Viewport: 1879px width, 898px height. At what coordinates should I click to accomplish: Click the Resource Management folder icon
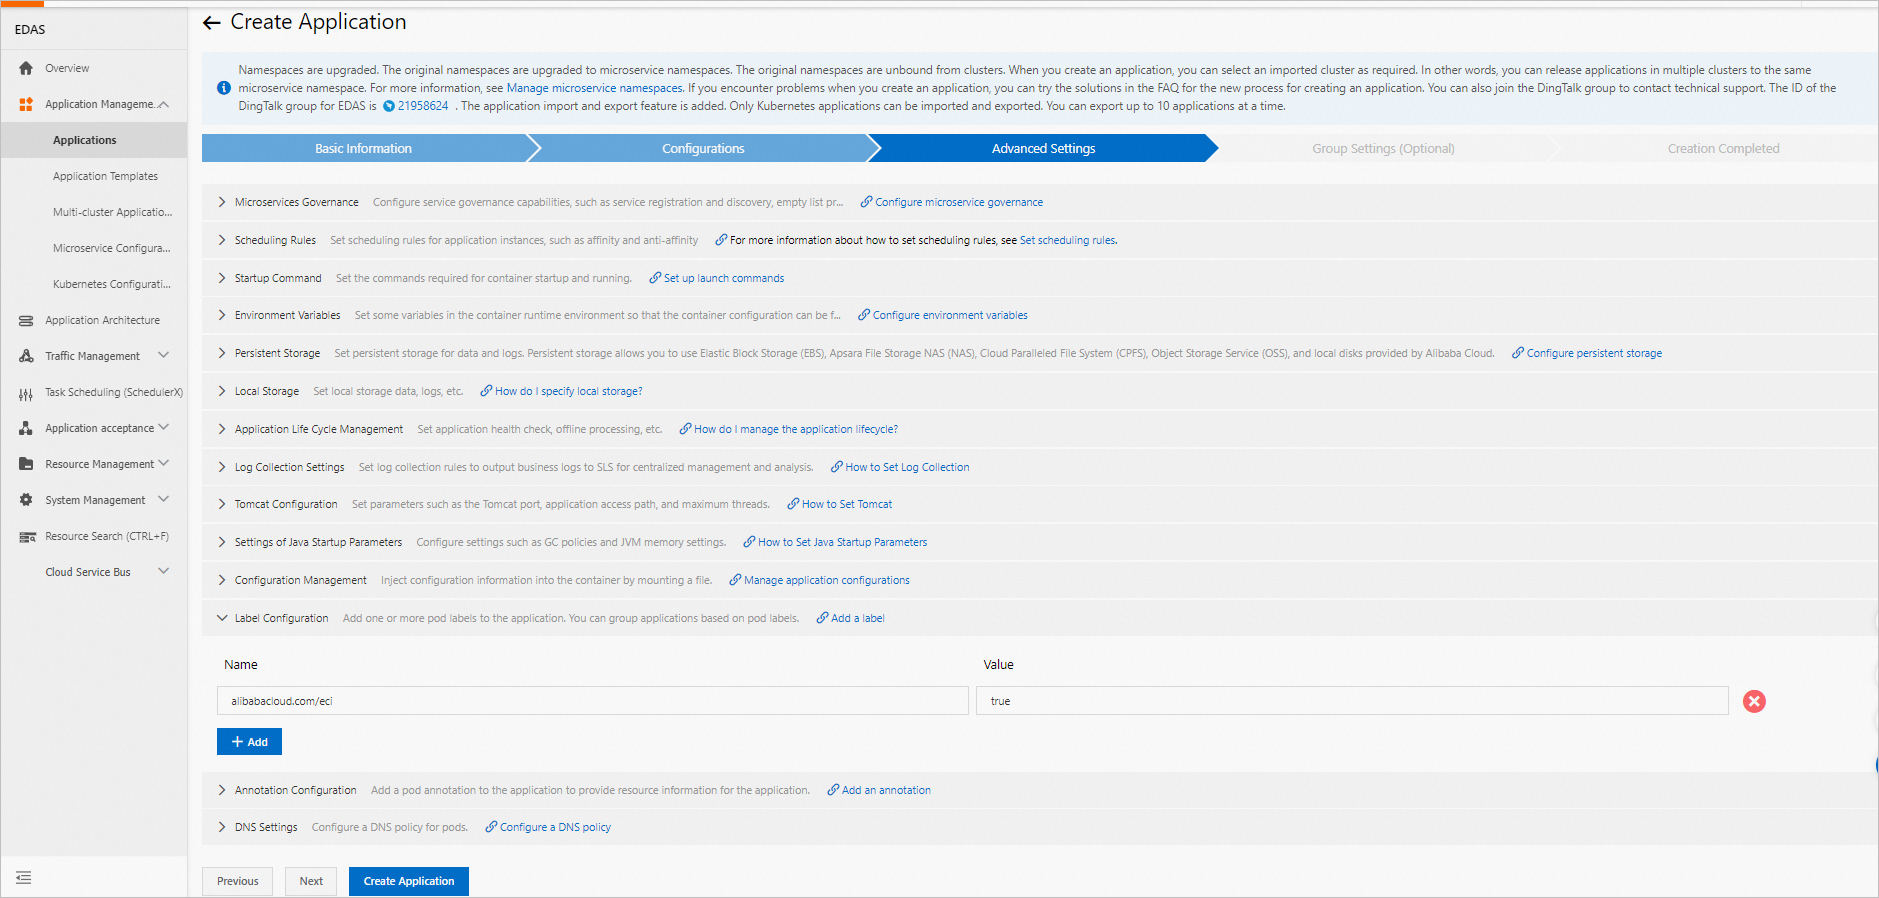tap(26, 464)
